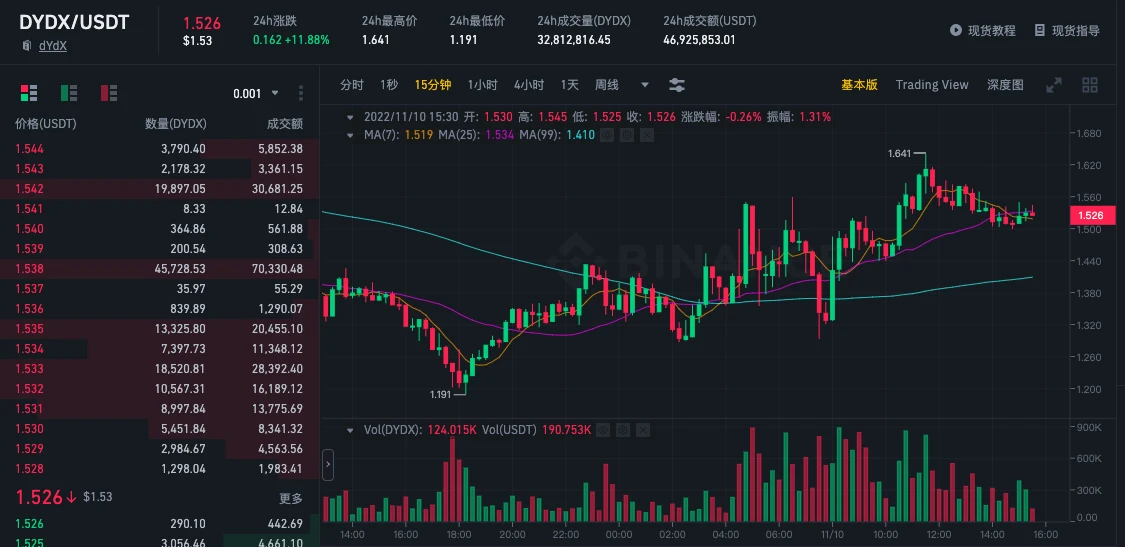Collapse the Vol indicator legend

click(x=350, y=430)
